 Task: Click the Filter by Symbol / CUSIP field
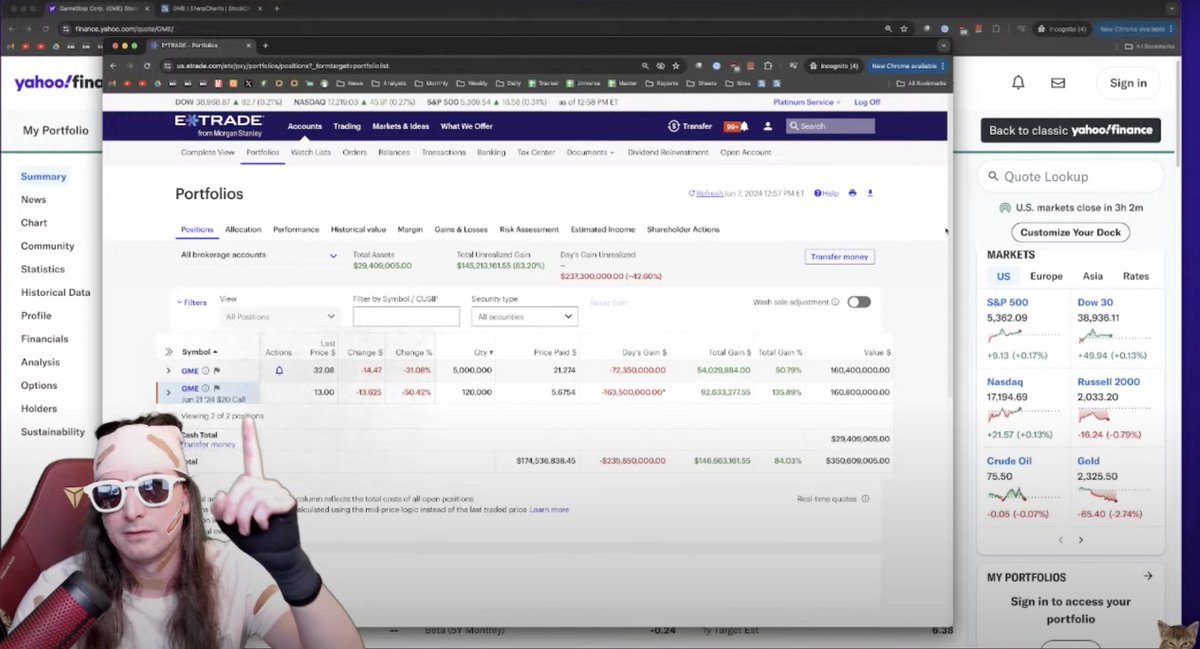406,317
